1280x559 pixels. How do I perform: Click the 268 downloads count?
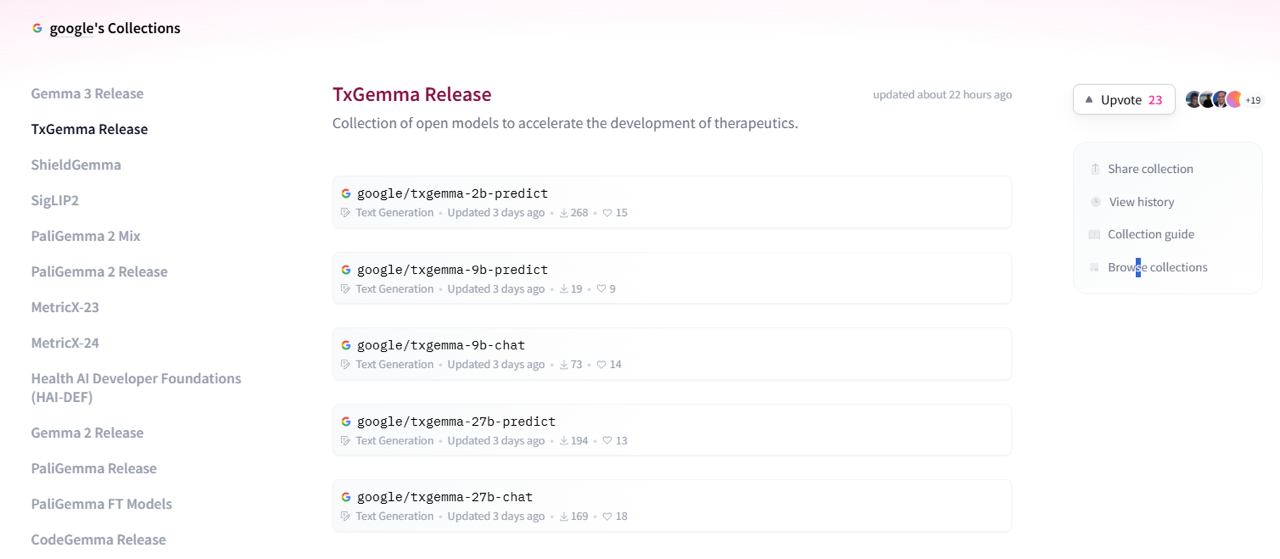coord(579,213)
